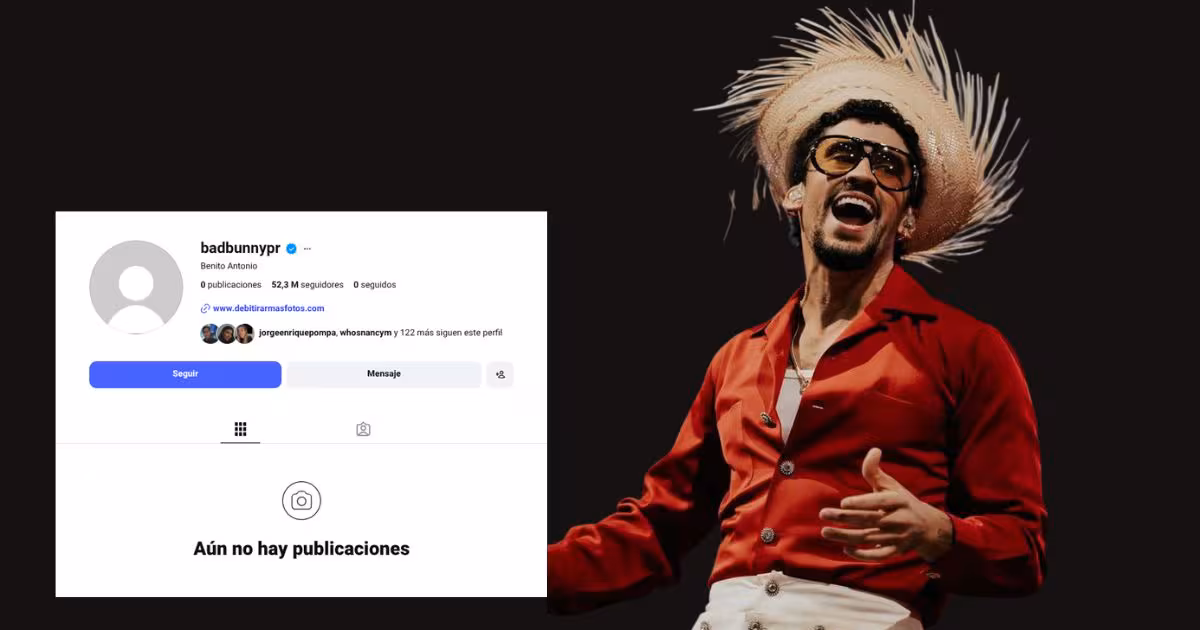Click the link icon beside the website URL
Screen dimensions: 1200x630
pos(206,308)
